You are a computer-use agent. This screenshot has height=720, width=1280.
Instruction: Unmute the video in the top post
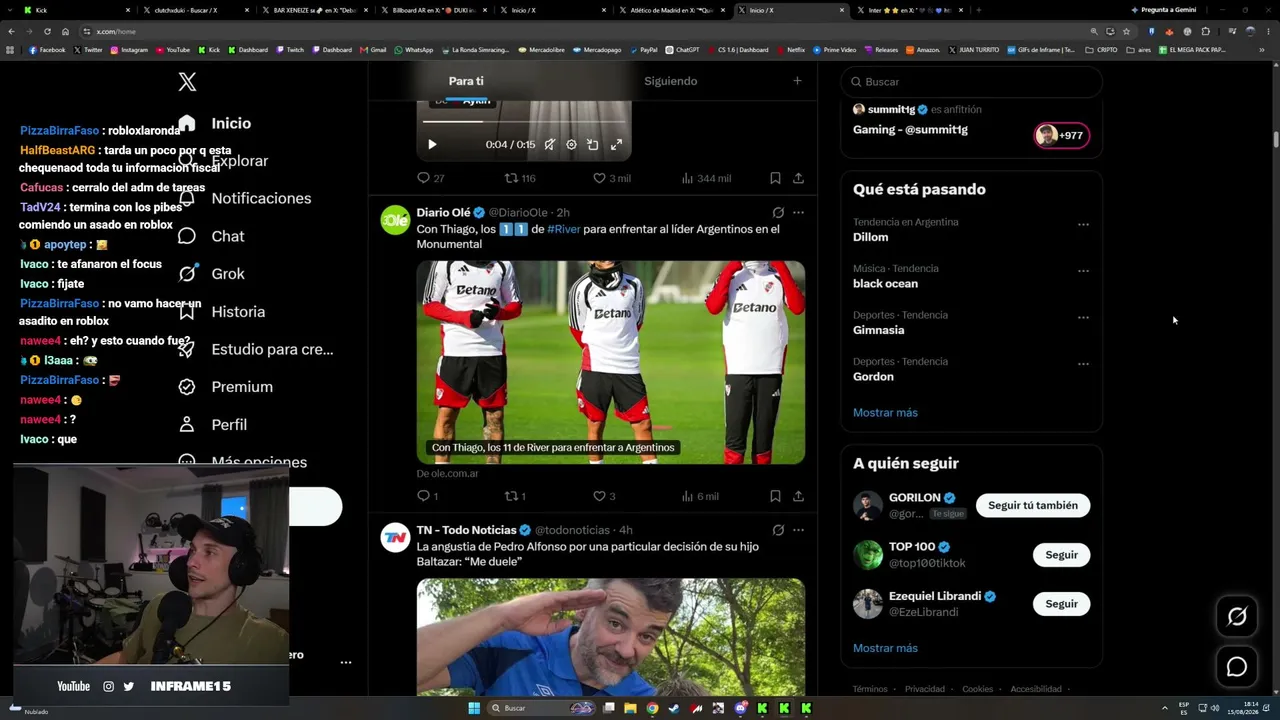[x=549, y=145]
